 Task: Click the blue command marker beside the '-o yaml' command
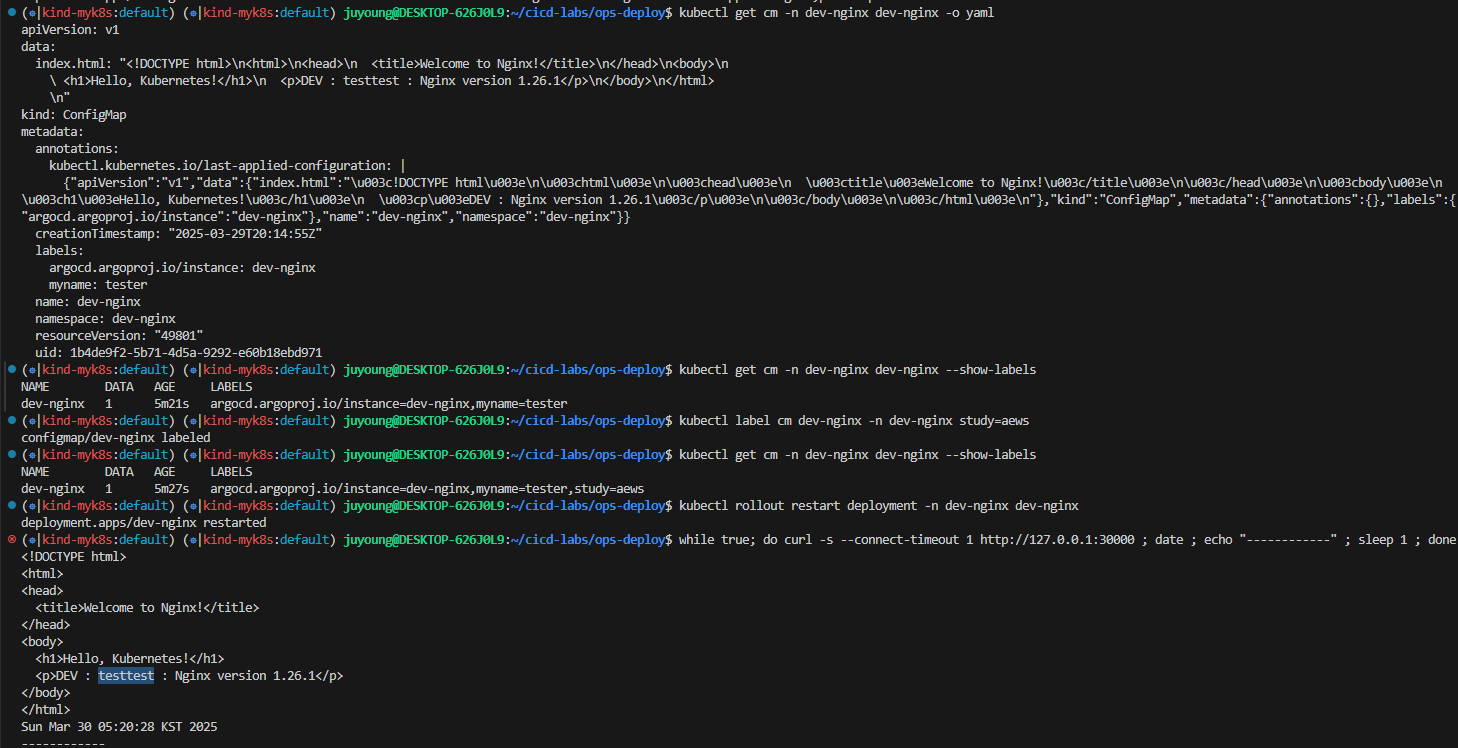[x=11, y=13]
